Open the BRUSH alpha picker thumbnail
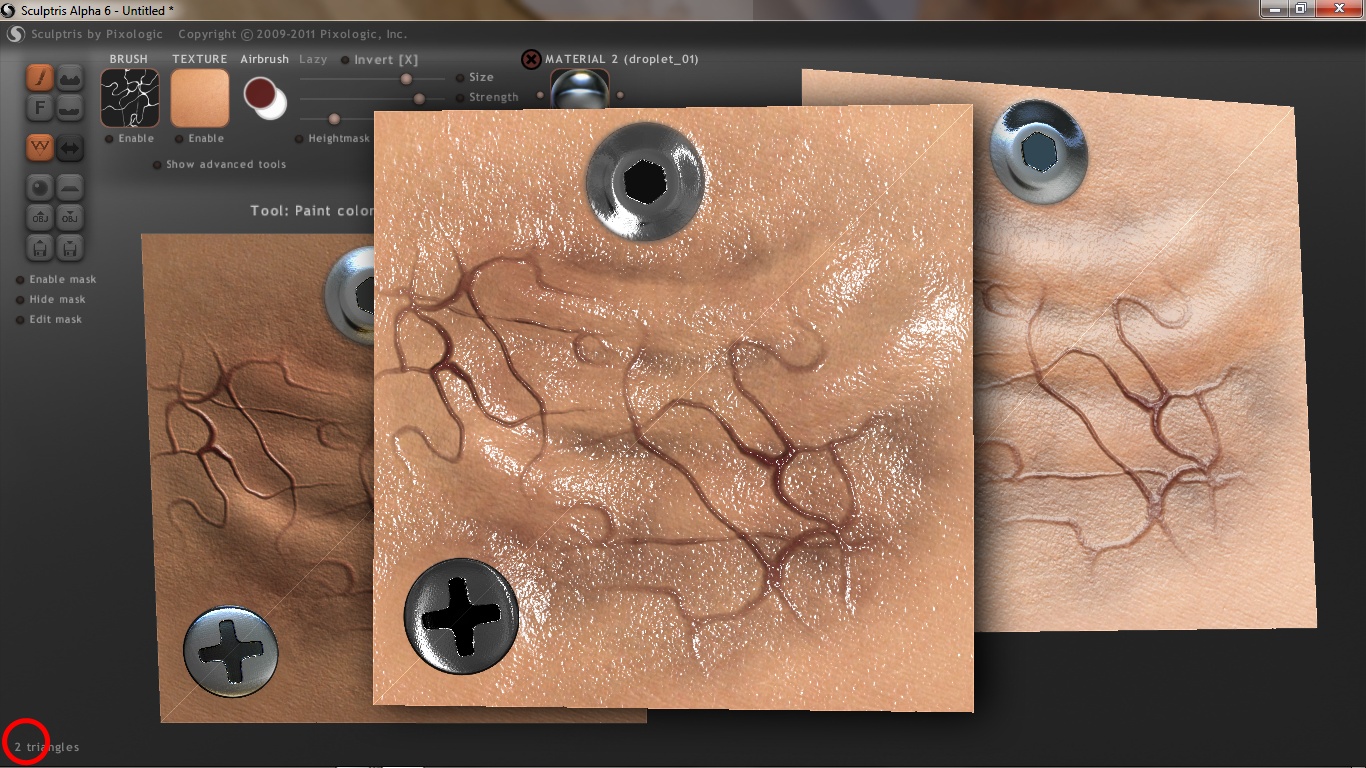 129,98
